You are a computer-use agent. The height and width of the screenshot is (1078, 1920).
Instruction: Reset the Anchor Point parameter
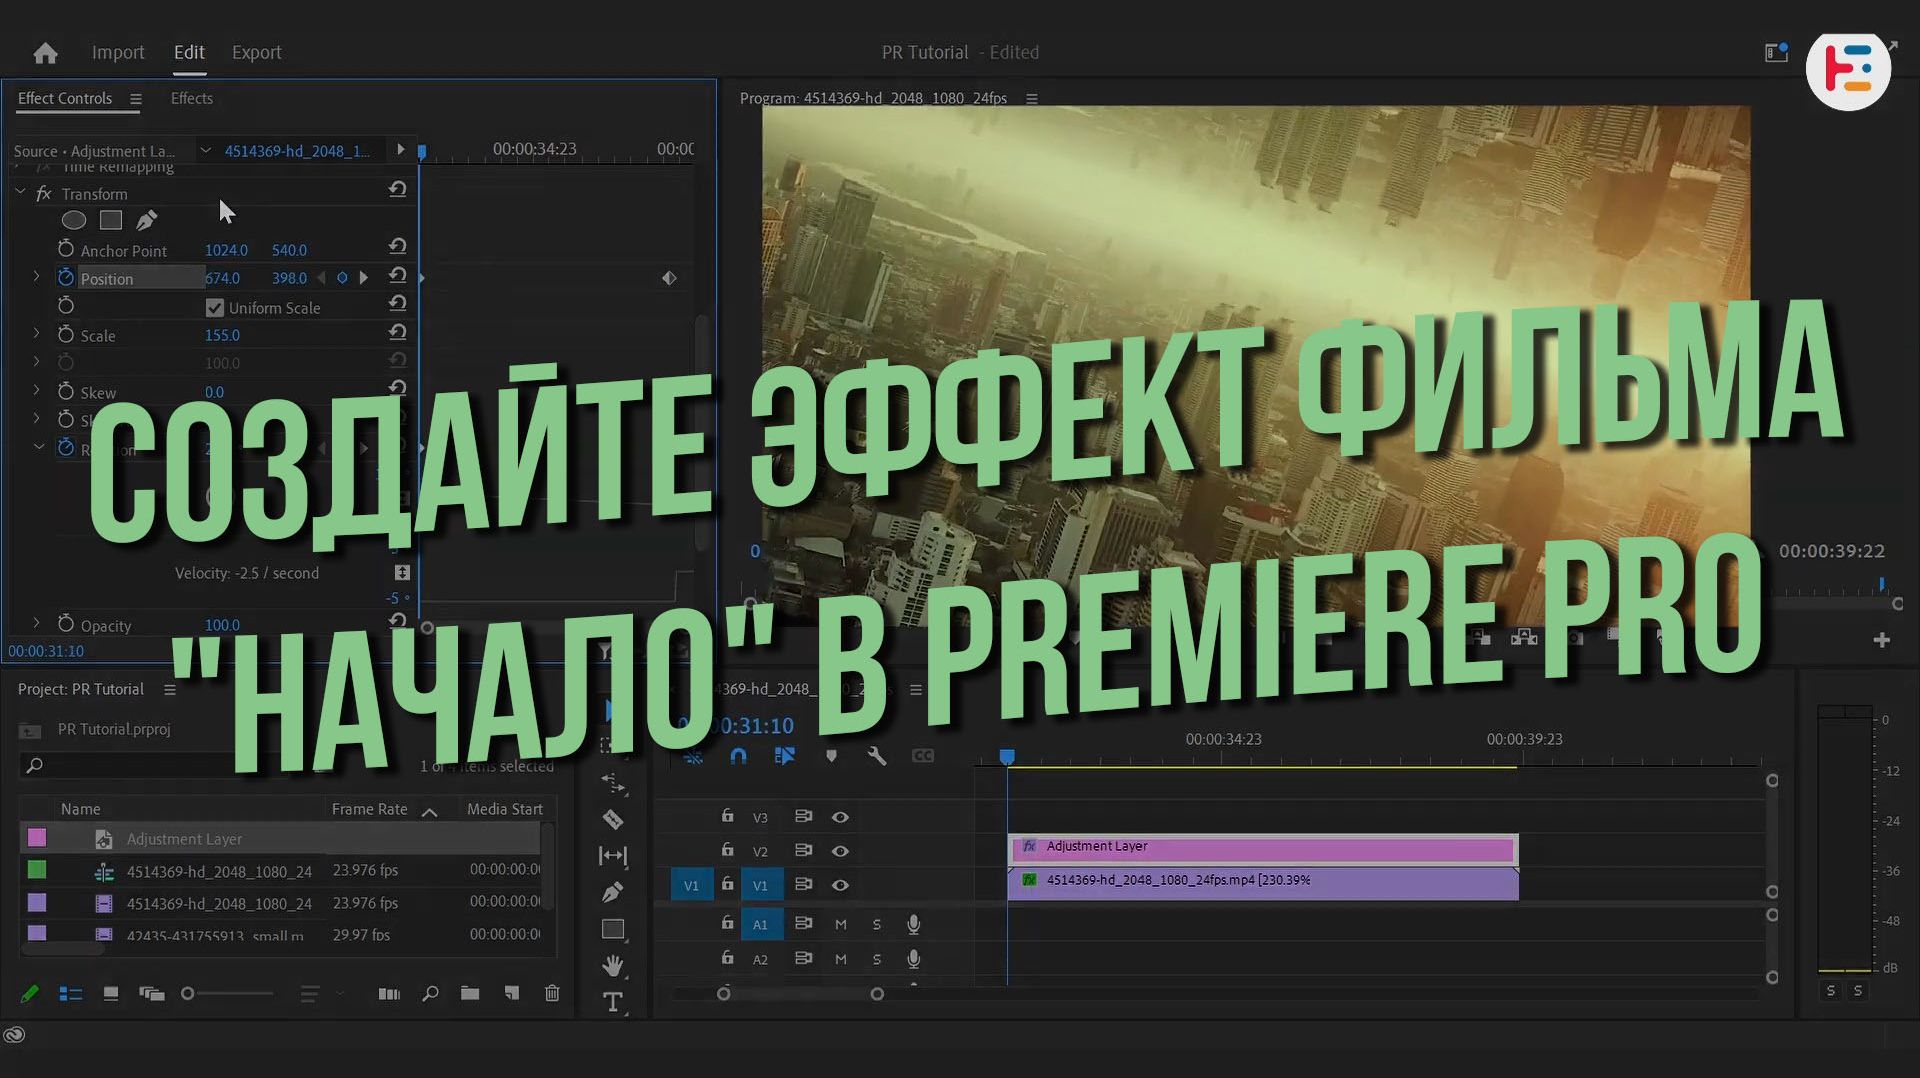coord(397,246)
